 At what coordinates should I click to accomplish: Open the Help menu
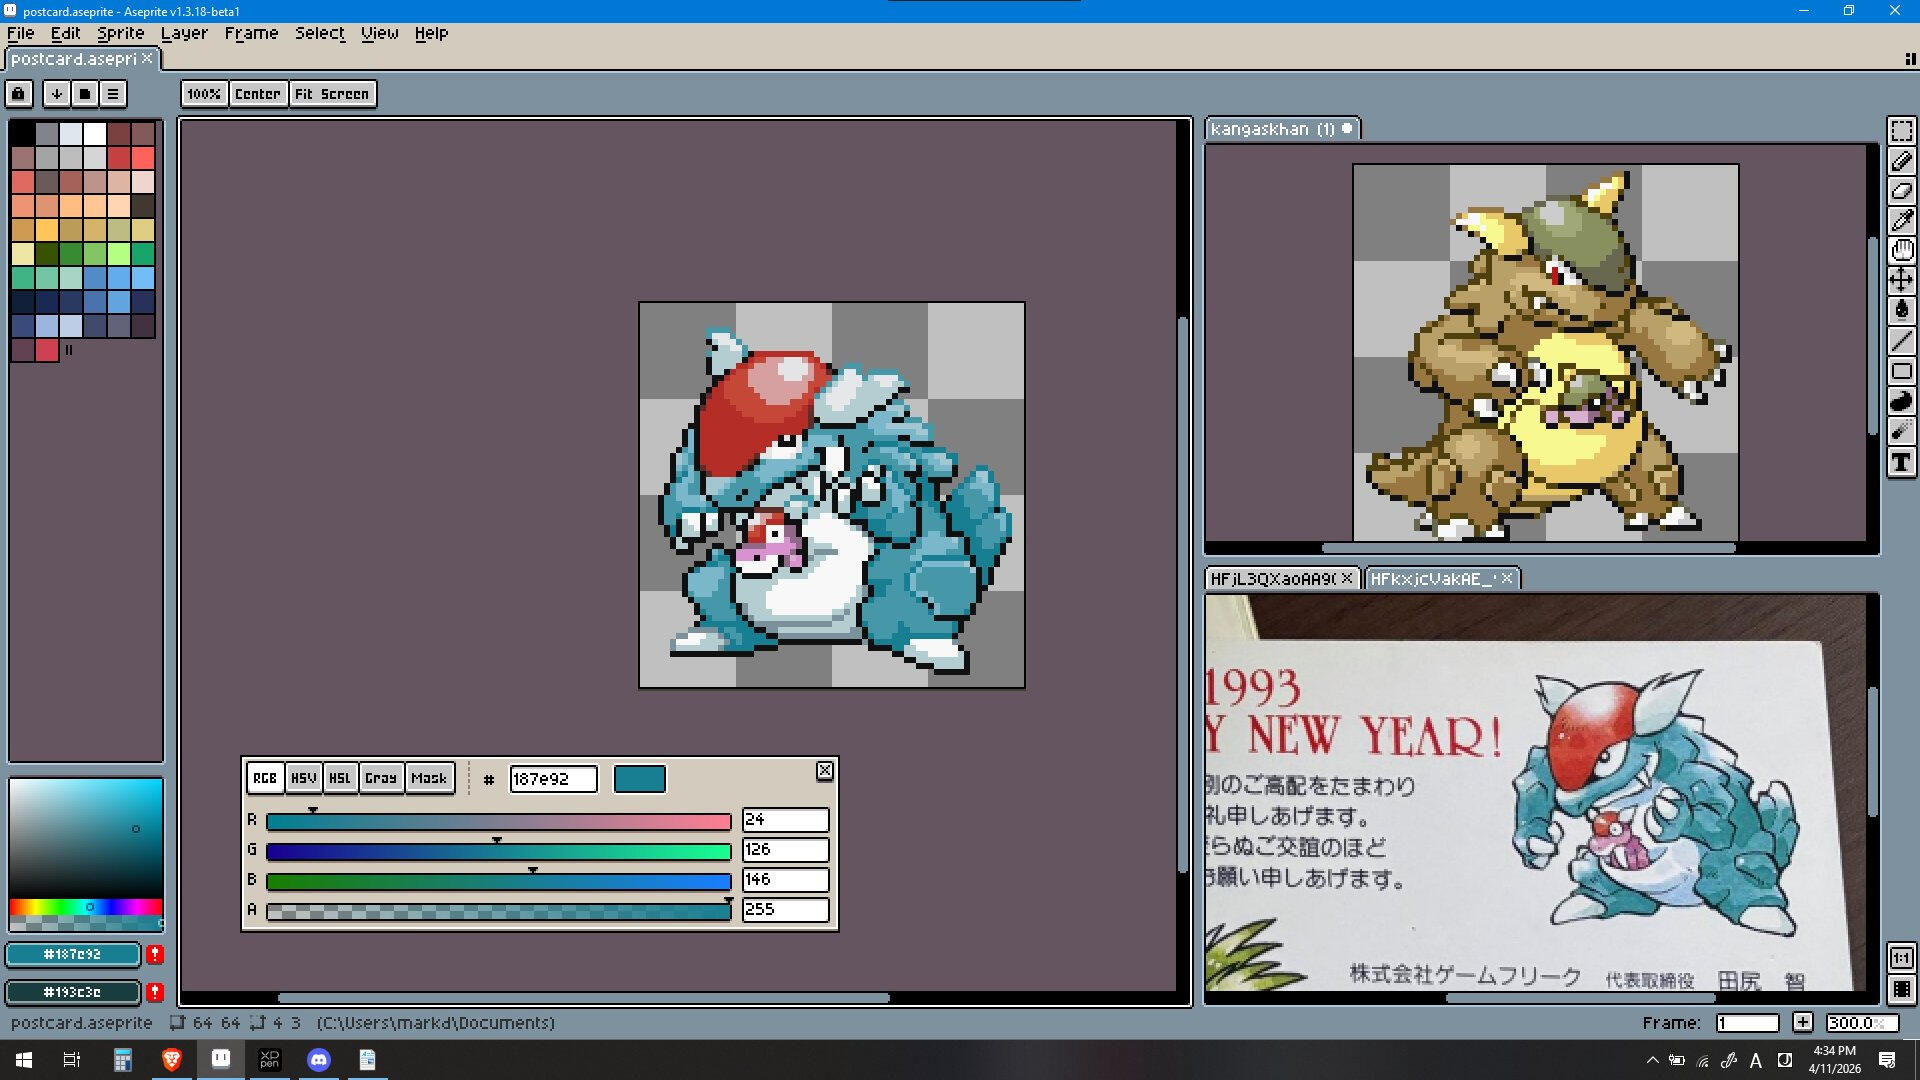[432, 33]
